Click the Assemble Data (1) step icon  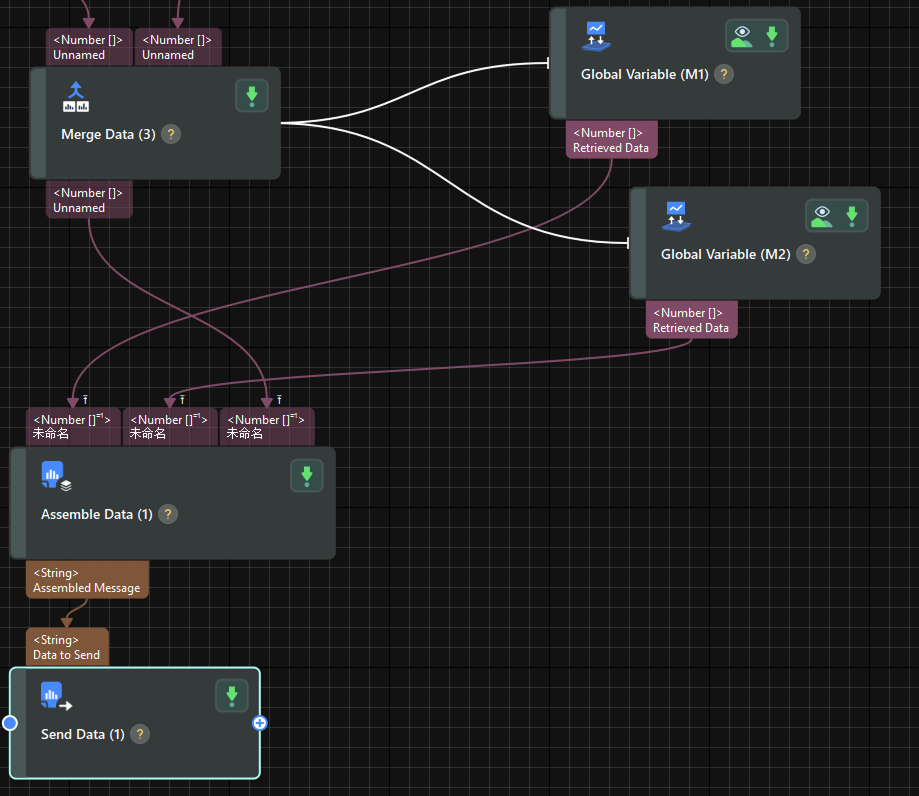[55, 476]
